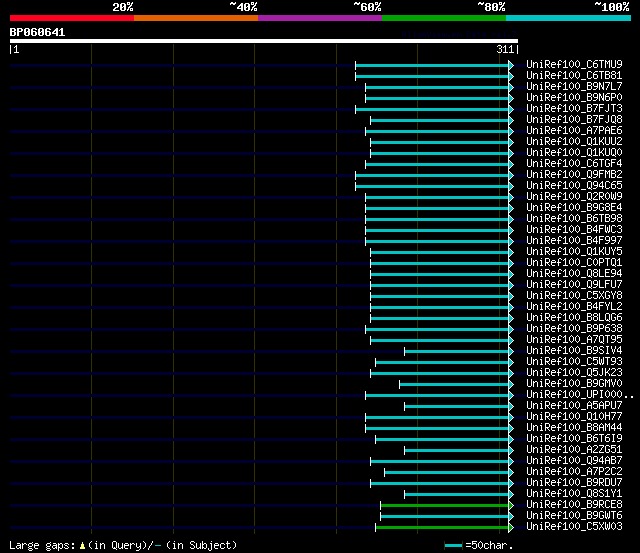Open hit UniRef100_Q94C65
This screenshot has width=640, height=553.
pyautogui.click(x=574, y=185)
